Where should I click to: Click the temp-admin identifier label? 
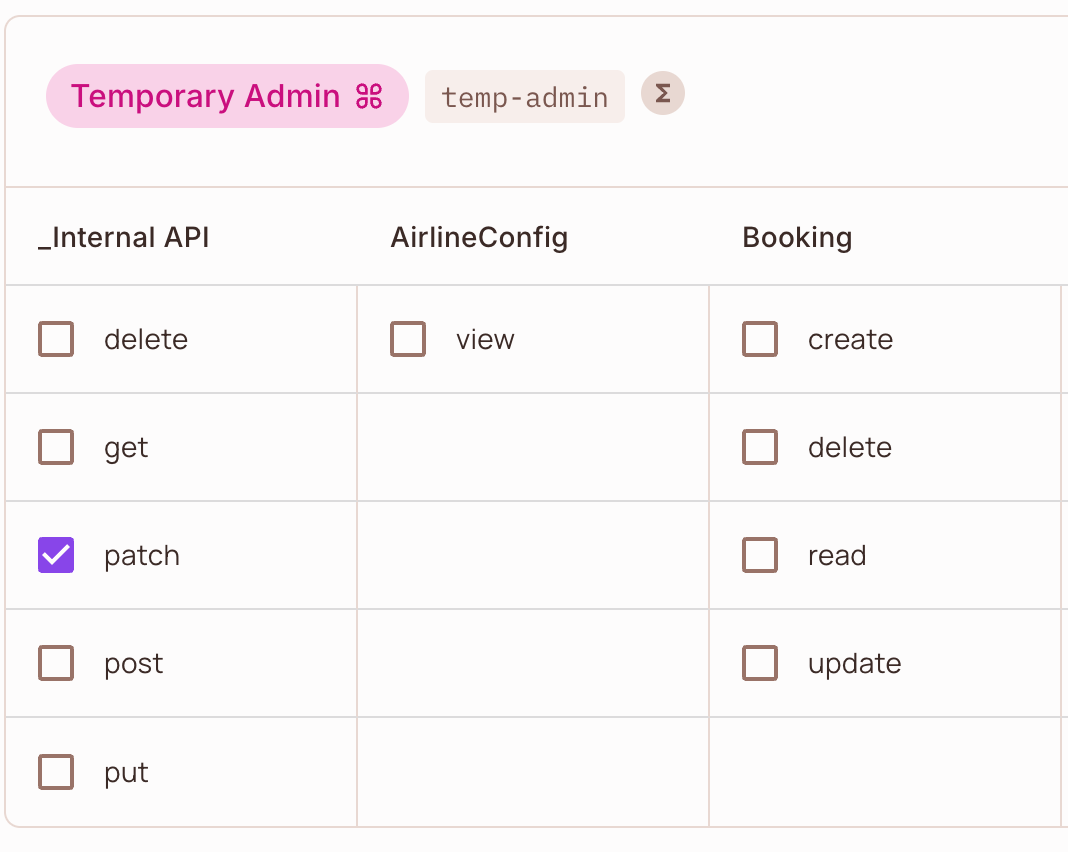point(524,96)
